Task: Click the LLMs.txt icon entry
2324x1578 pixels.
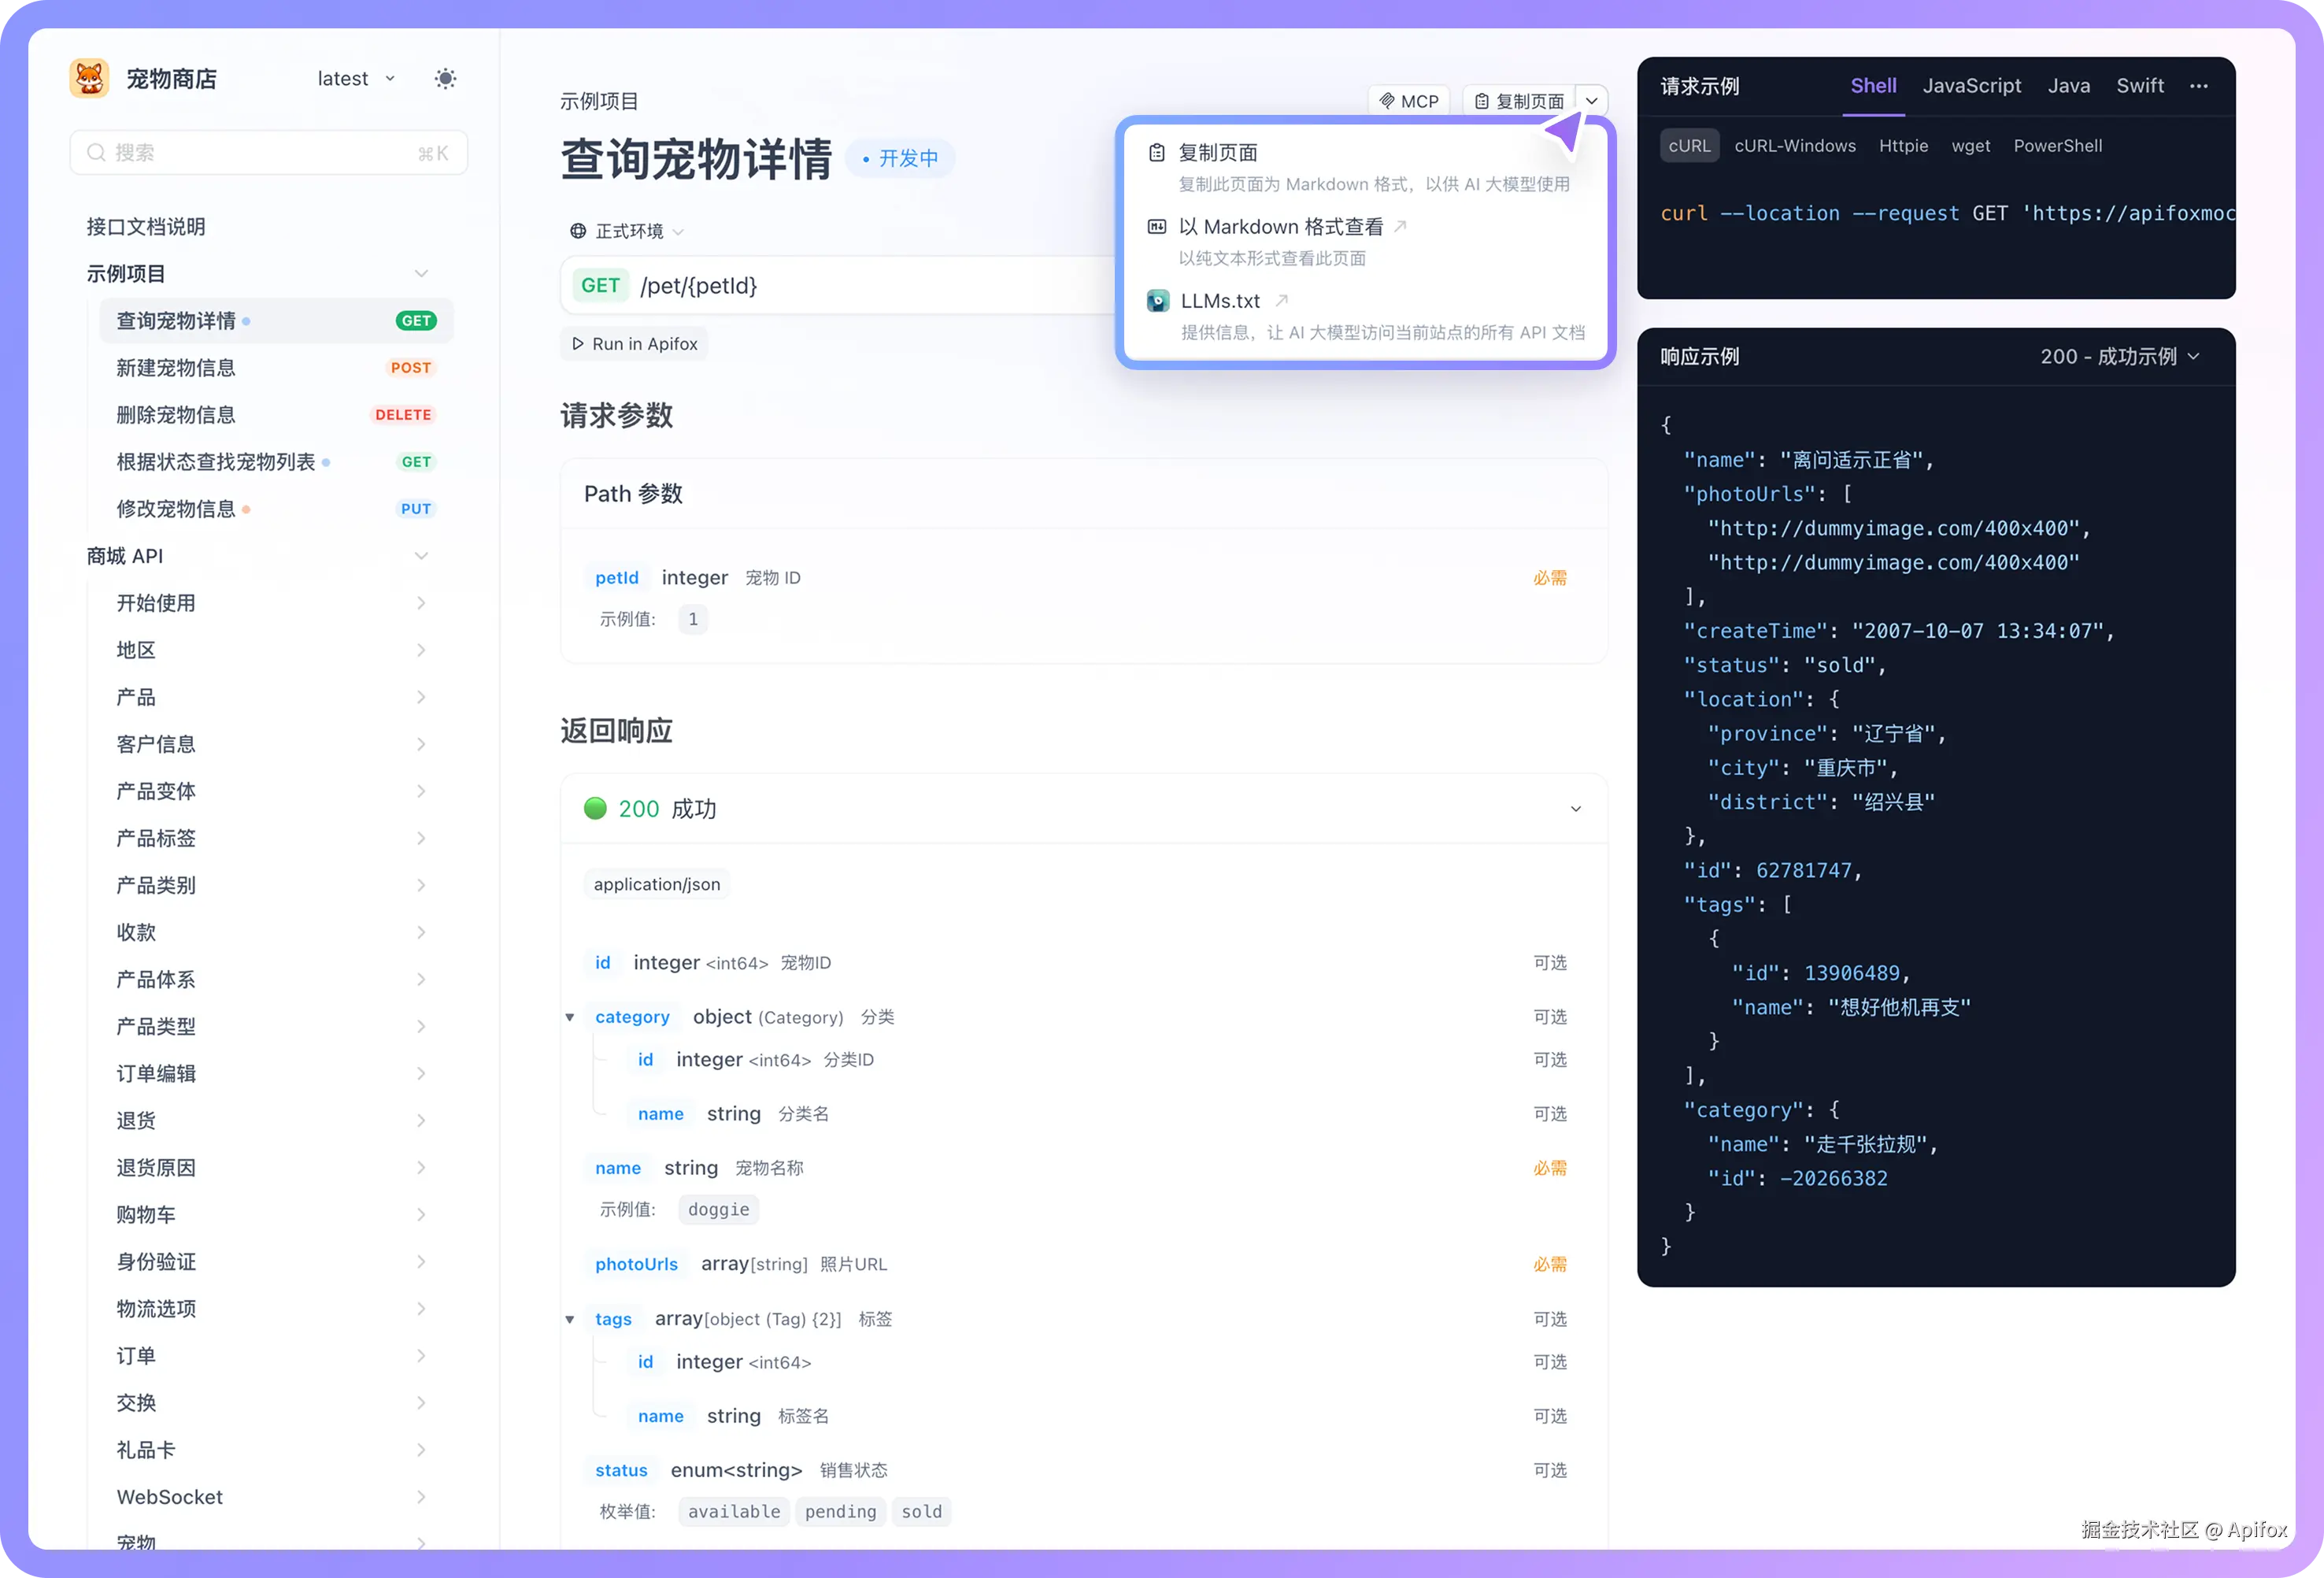Action: (1157, 301)
